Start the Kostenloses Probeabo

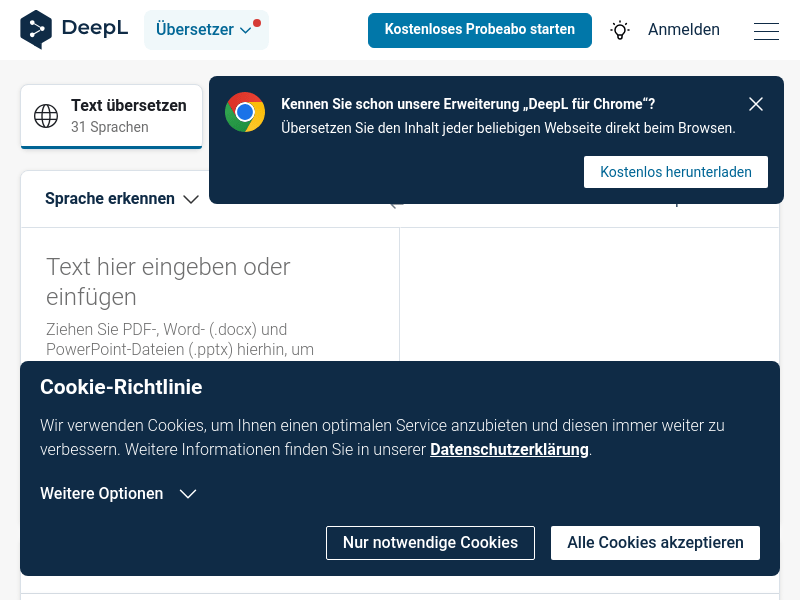point(480,30)
